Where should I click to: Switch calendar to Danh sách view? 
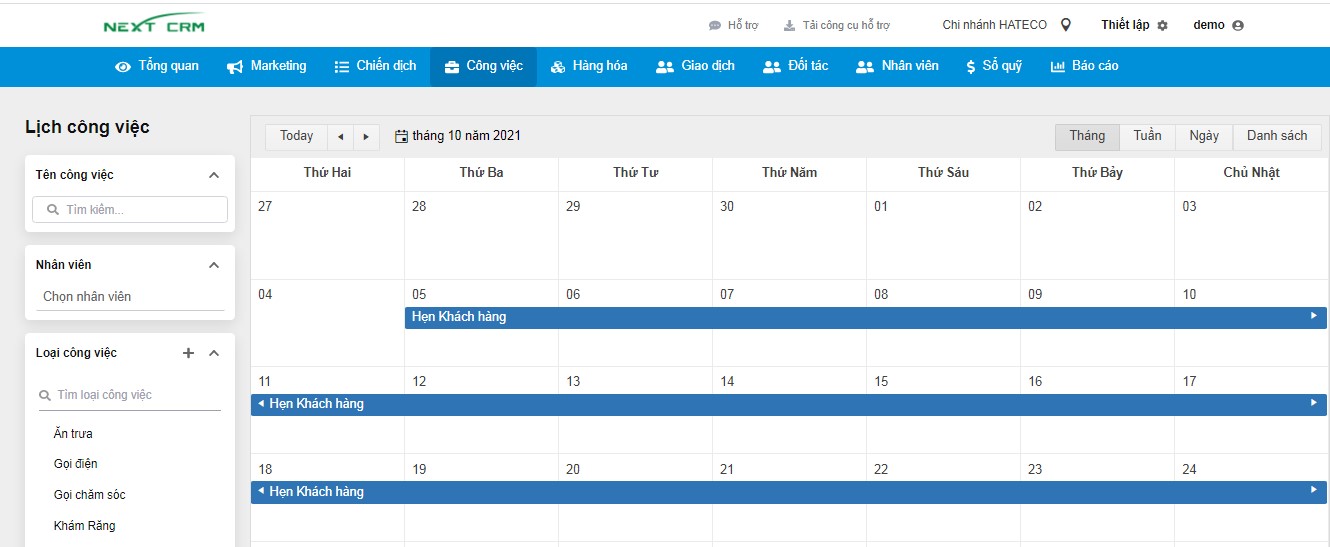pos(1276,136)
